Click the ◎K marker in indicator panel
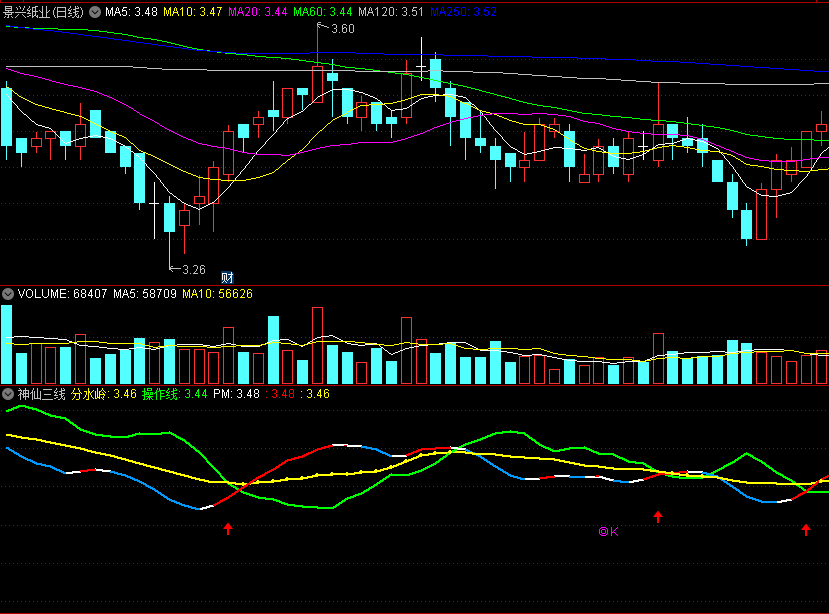This screenshot has height=614, width=829. tap(608, 531)
